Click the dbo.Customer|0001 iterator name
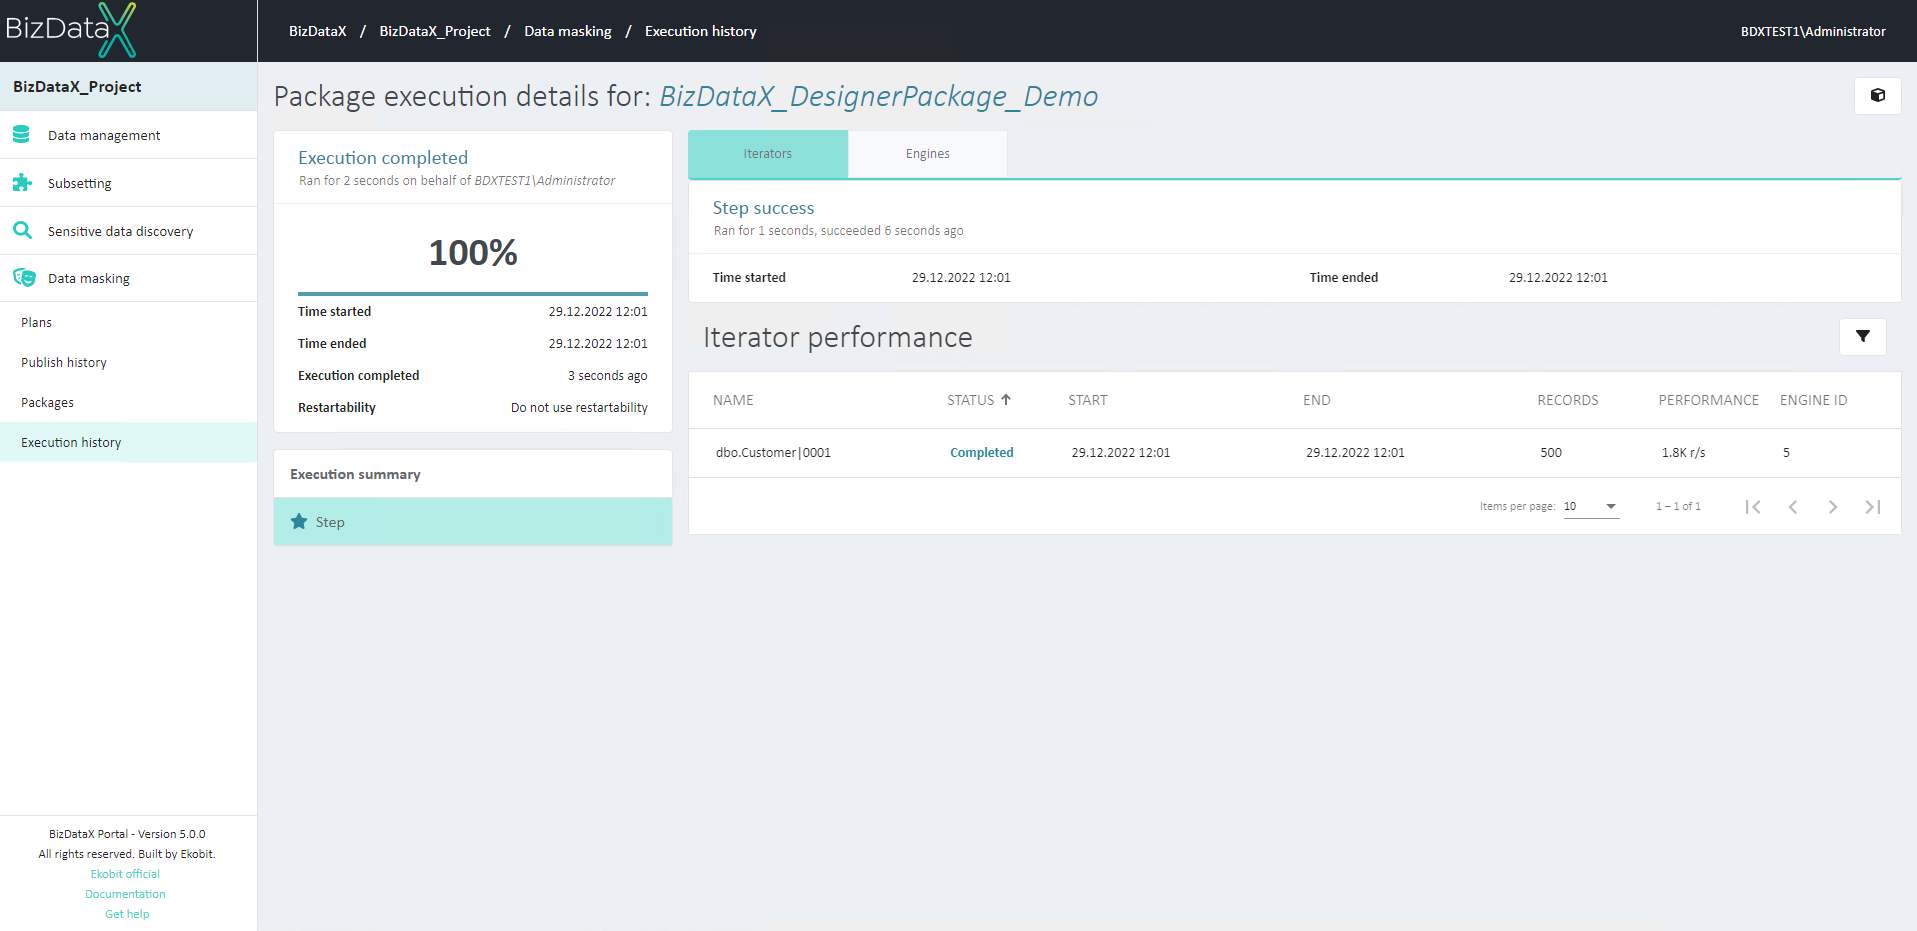 tap(773, 453)
